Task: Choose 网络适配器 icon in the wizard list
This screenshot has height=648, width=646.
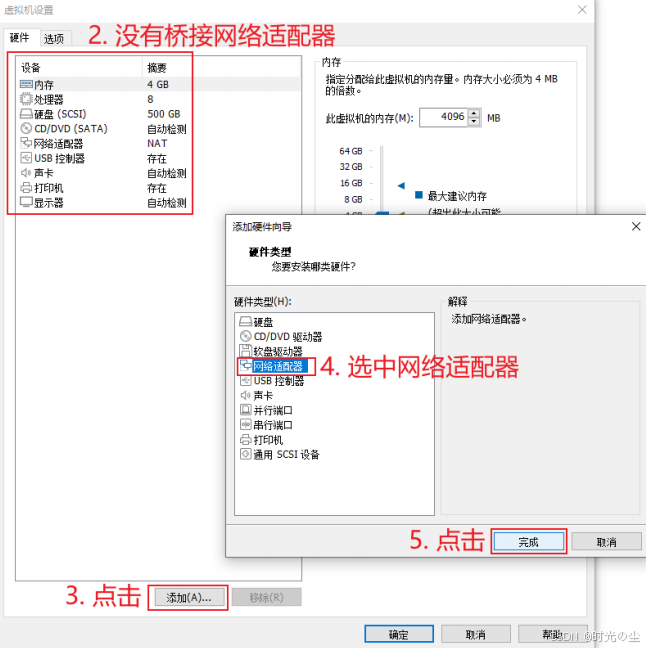Action: (x=246, y=366)
